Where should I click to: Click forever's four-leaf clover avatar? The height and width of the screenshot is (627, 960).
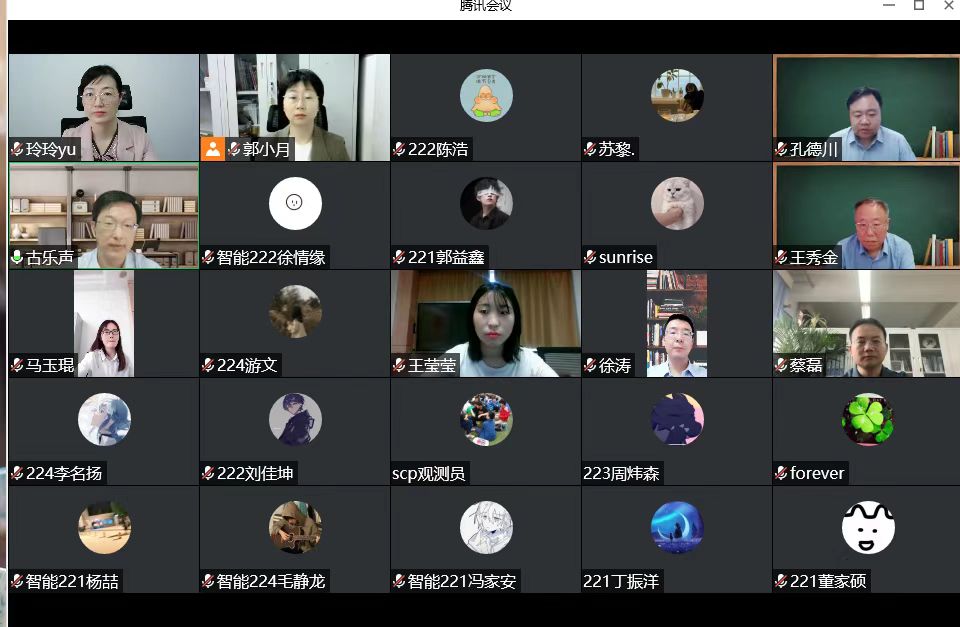(868, 419)
